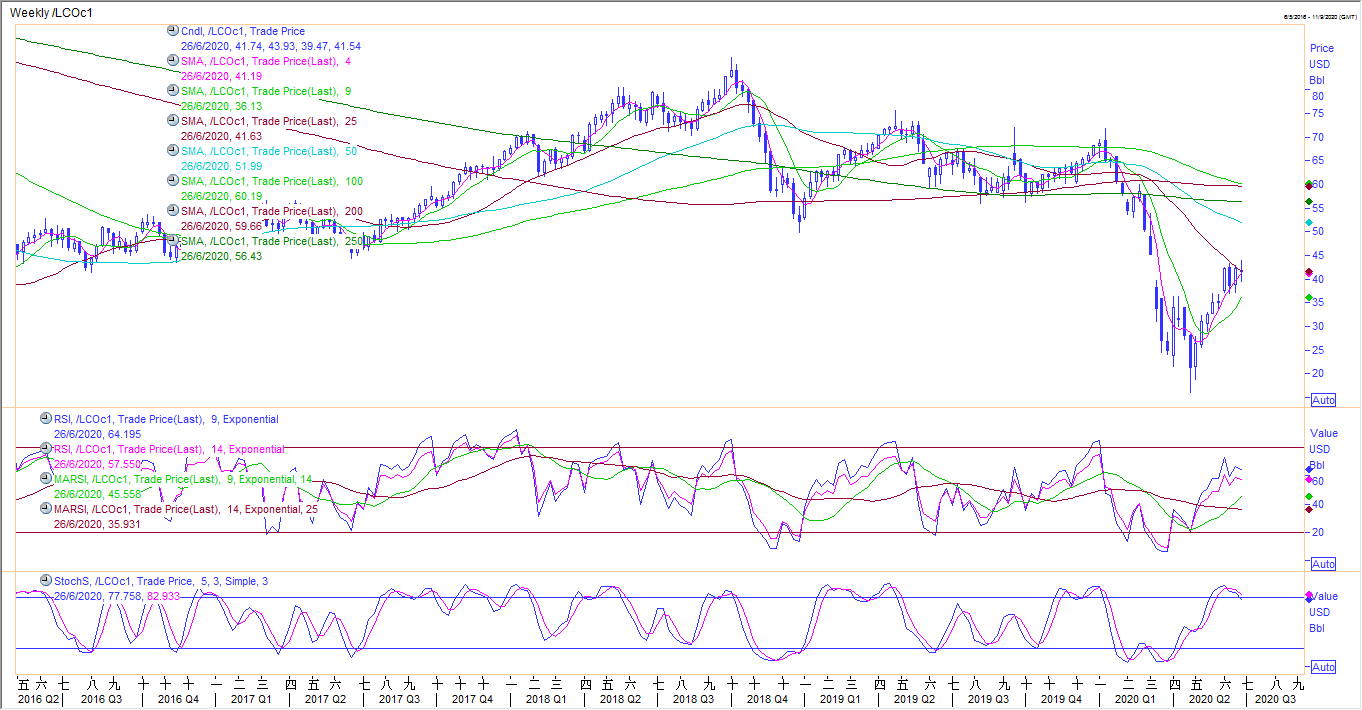
Task: Click the 'RSI ... 14, Exponential' legend label
Action: coord(169,450)
